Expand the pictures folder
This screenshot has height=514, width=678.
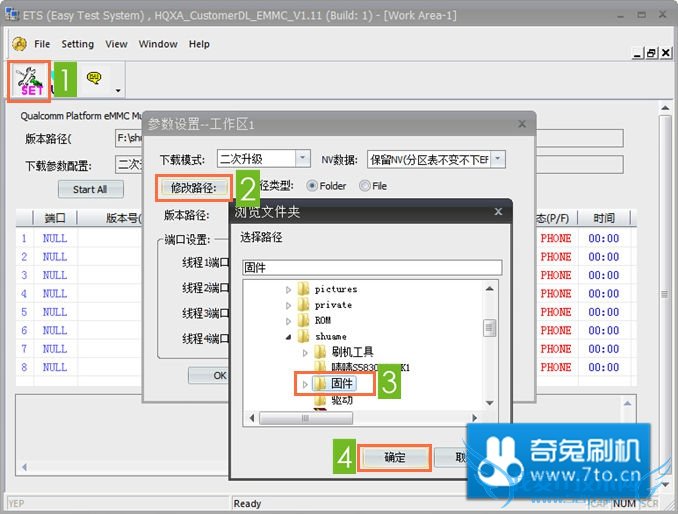(288, 290)
